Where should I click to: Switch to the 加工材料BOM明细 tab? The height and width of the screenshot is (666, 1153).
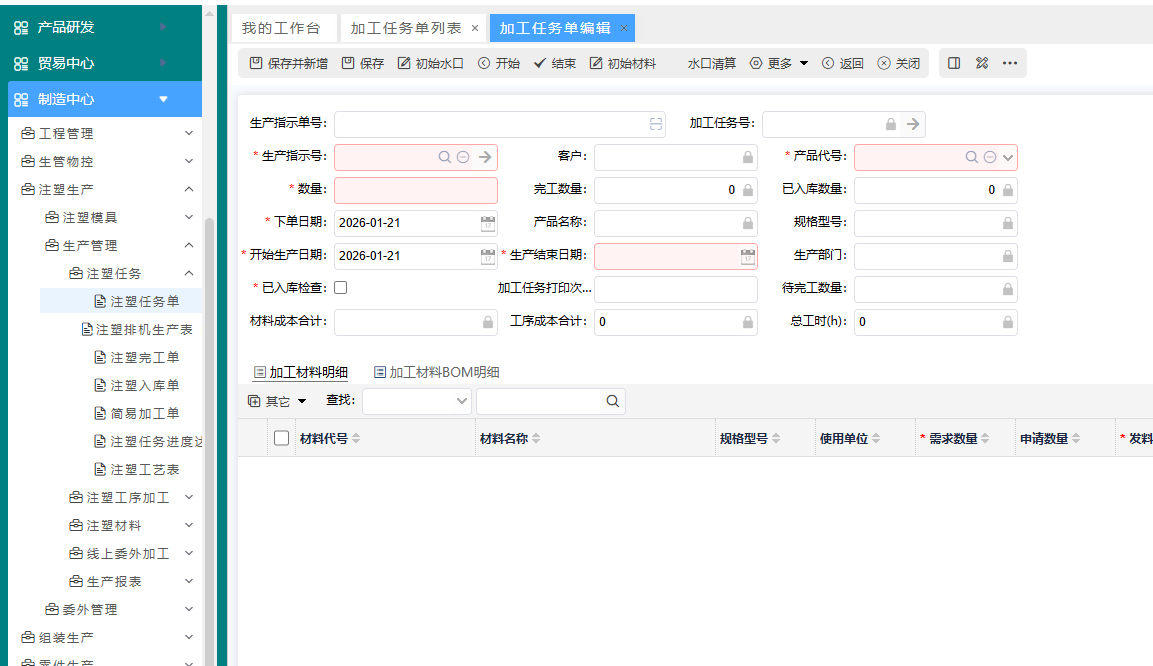tap(436, 372)
